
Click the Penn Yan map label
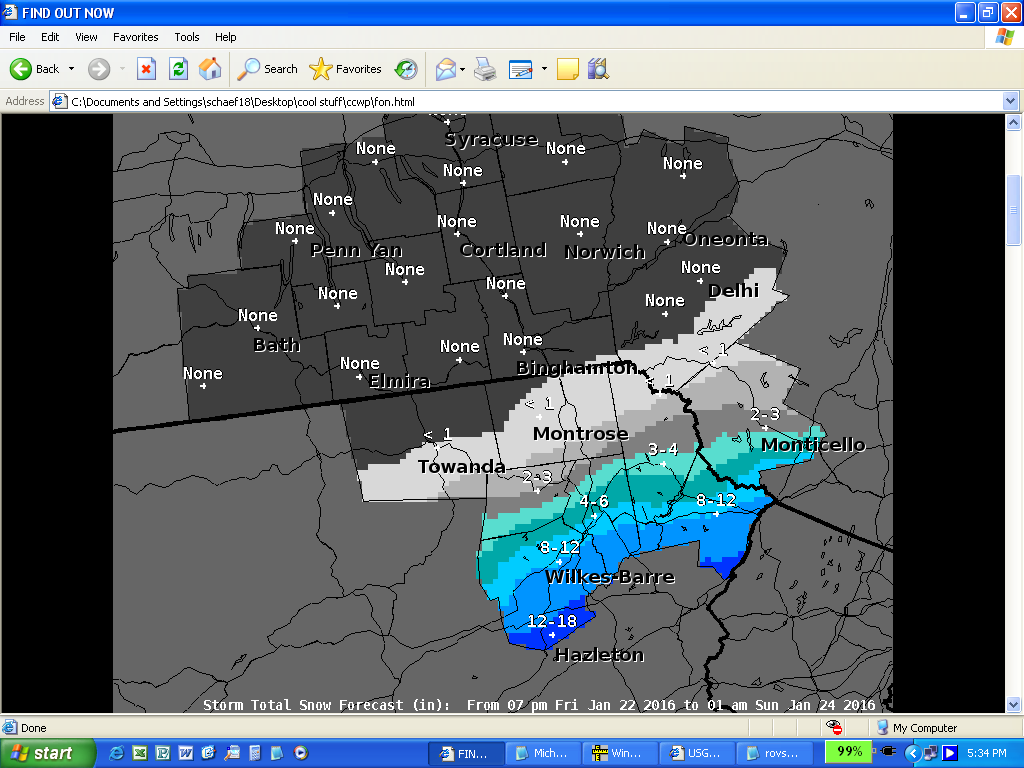pos(357,250)
